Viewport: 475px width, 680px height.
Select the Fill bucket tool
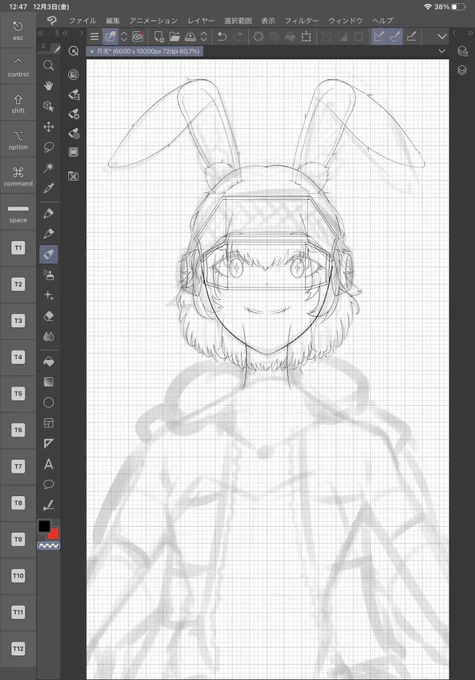point(49,361)
